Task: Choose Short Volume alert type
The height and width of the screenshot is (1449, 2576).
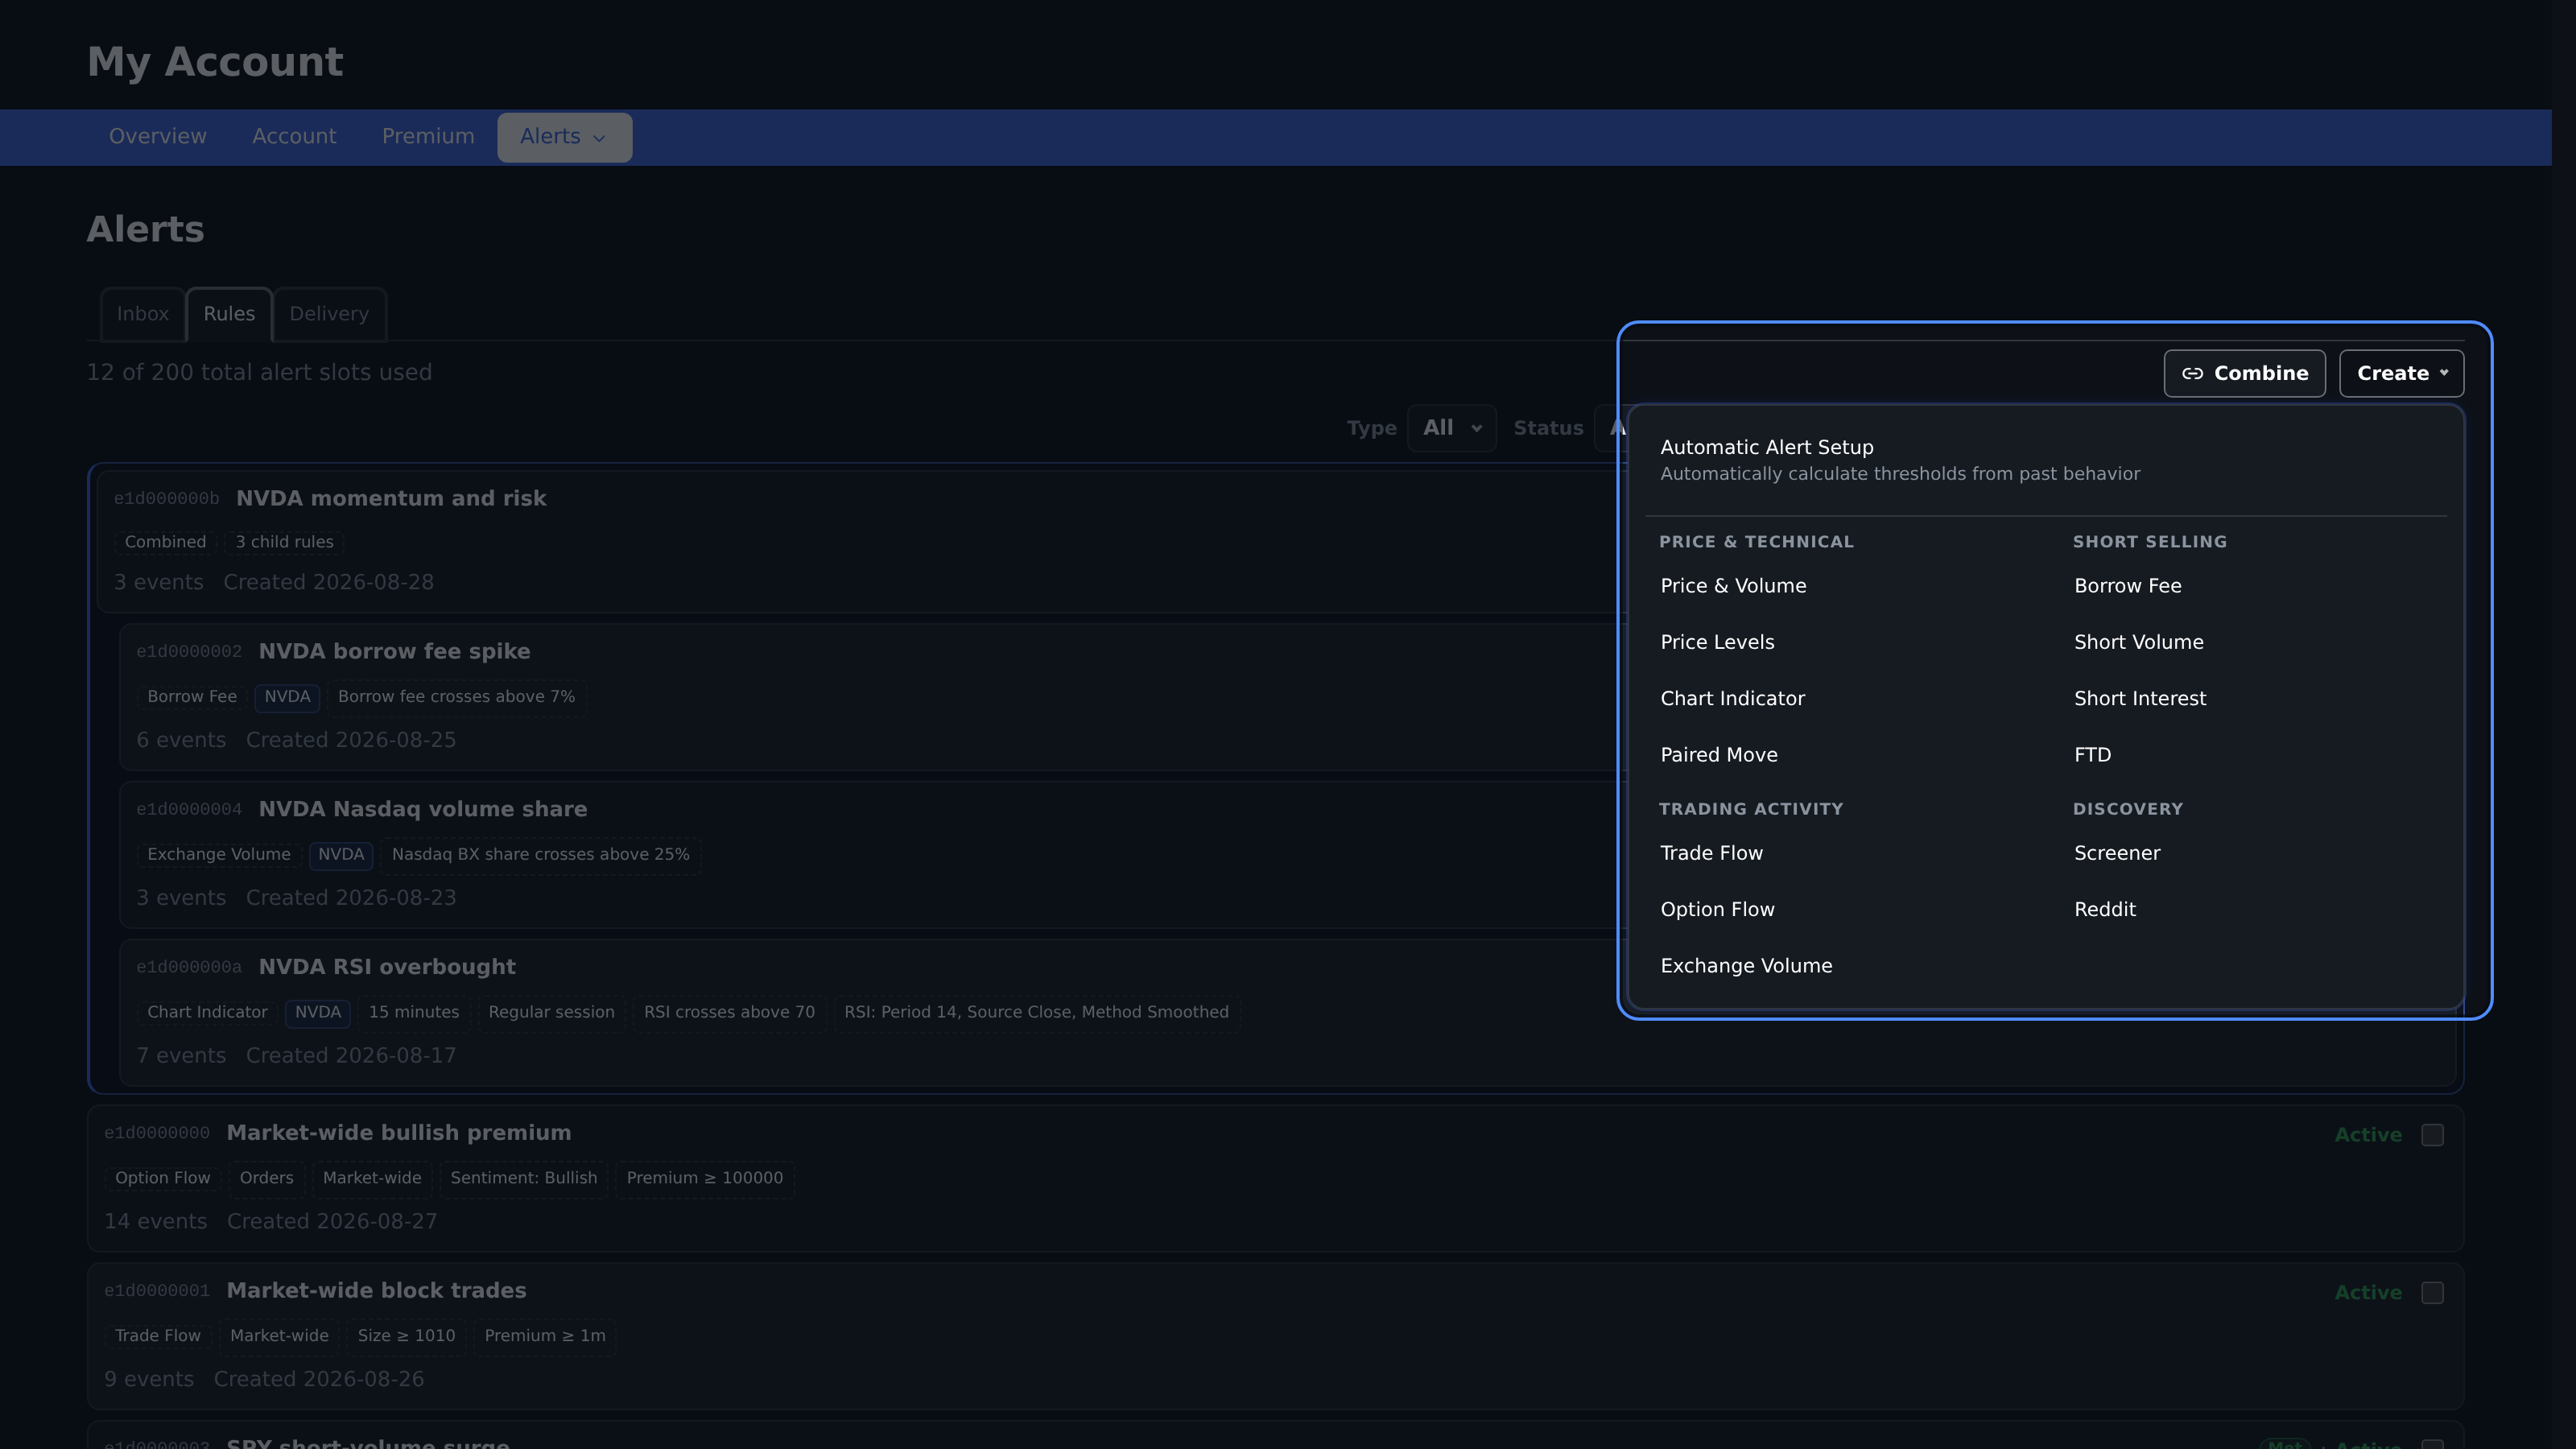Action: (2138, 642)
